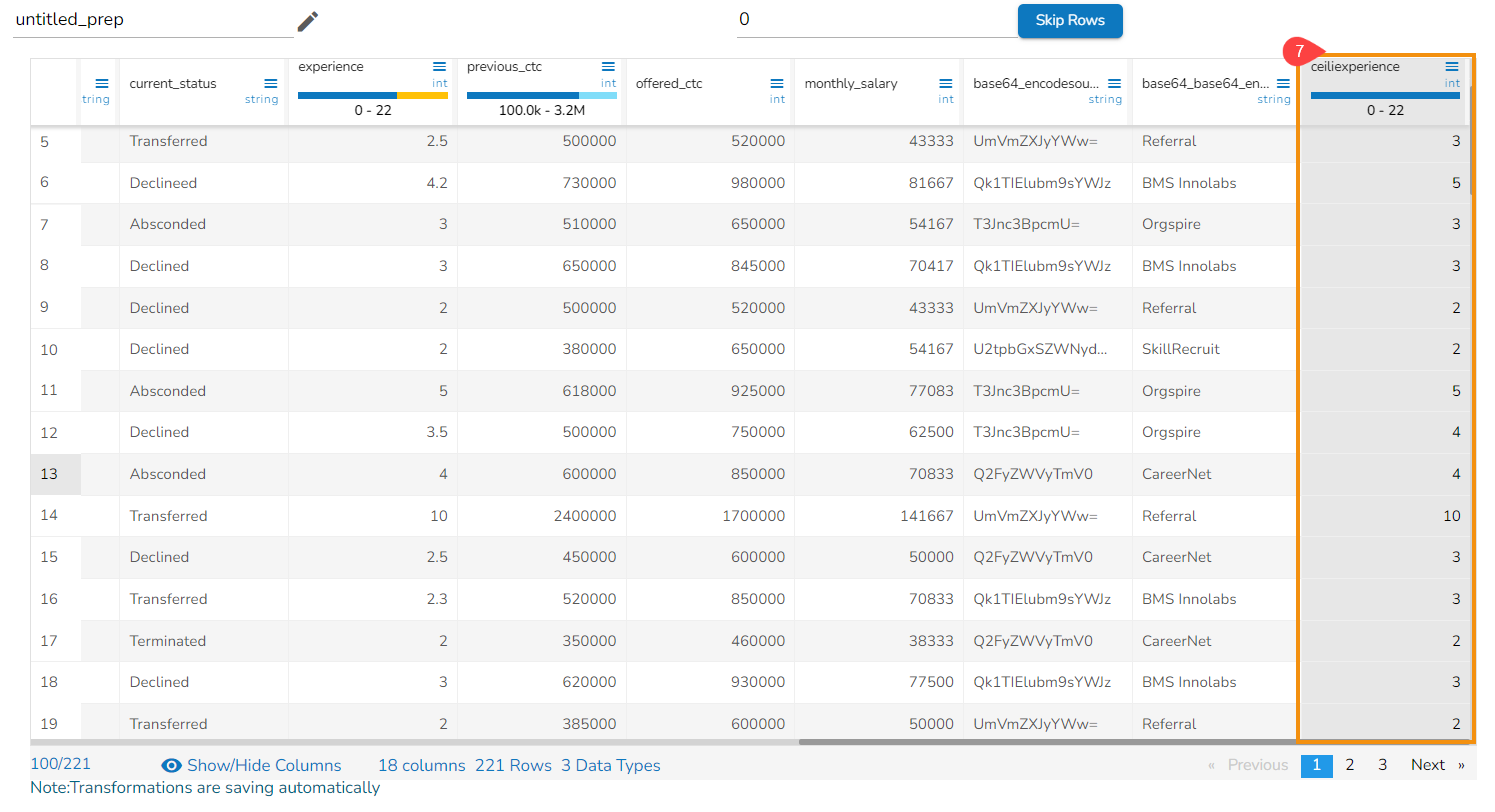The image size is (1495, 812).
Task: Click the pencil edit name icon
Action: point(308,21)
